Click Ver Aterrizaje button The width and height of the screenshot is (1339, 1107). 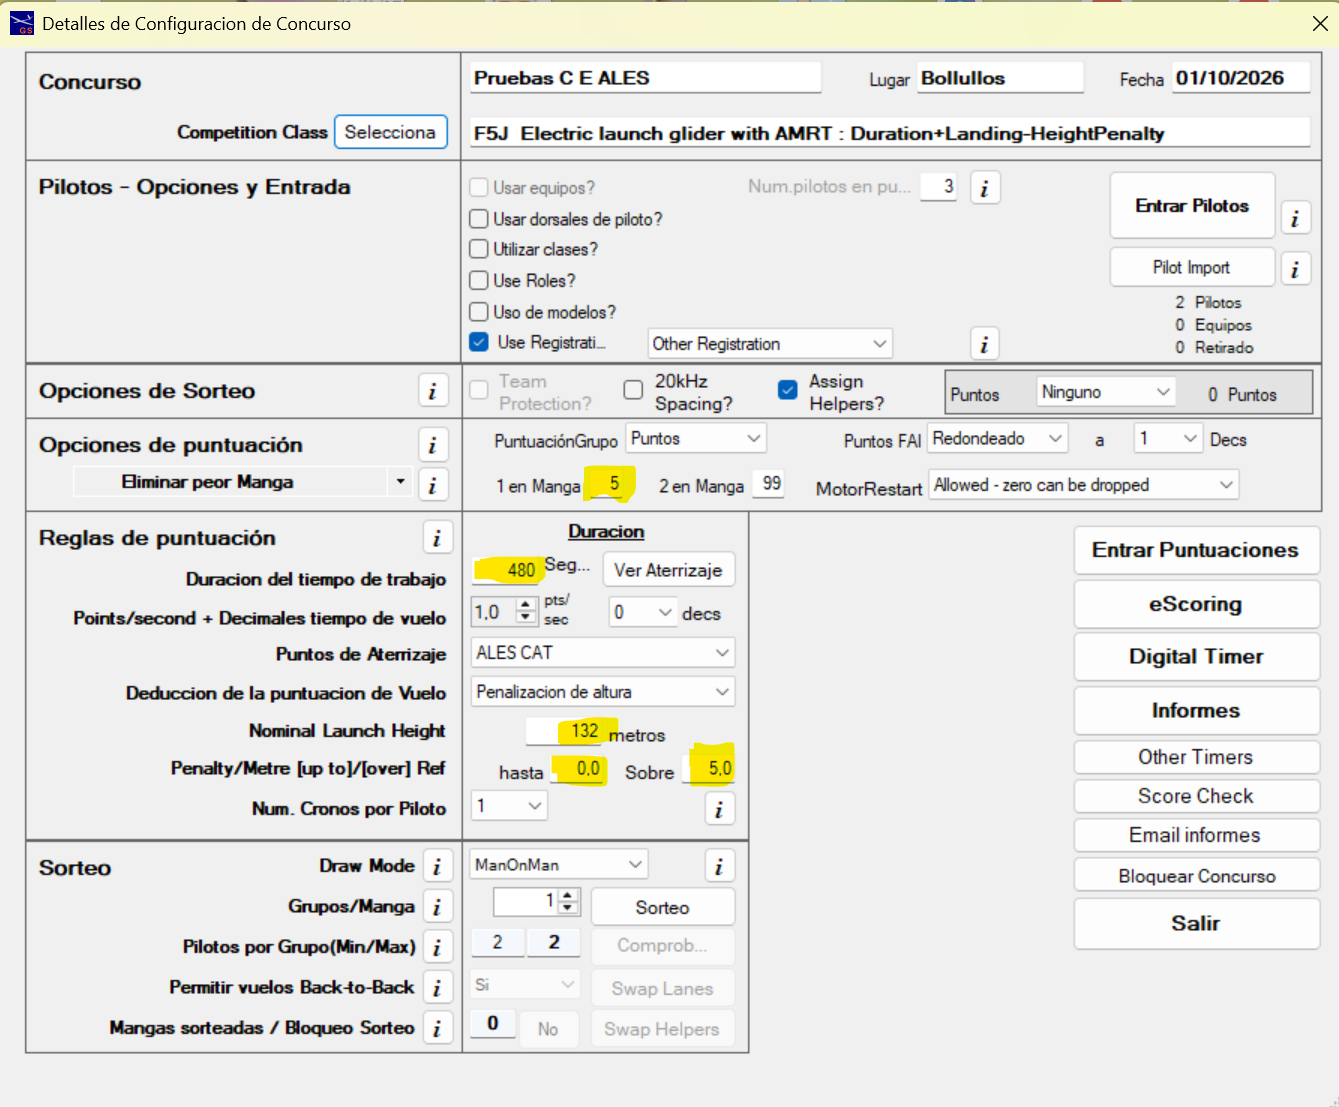click(668, 570)
